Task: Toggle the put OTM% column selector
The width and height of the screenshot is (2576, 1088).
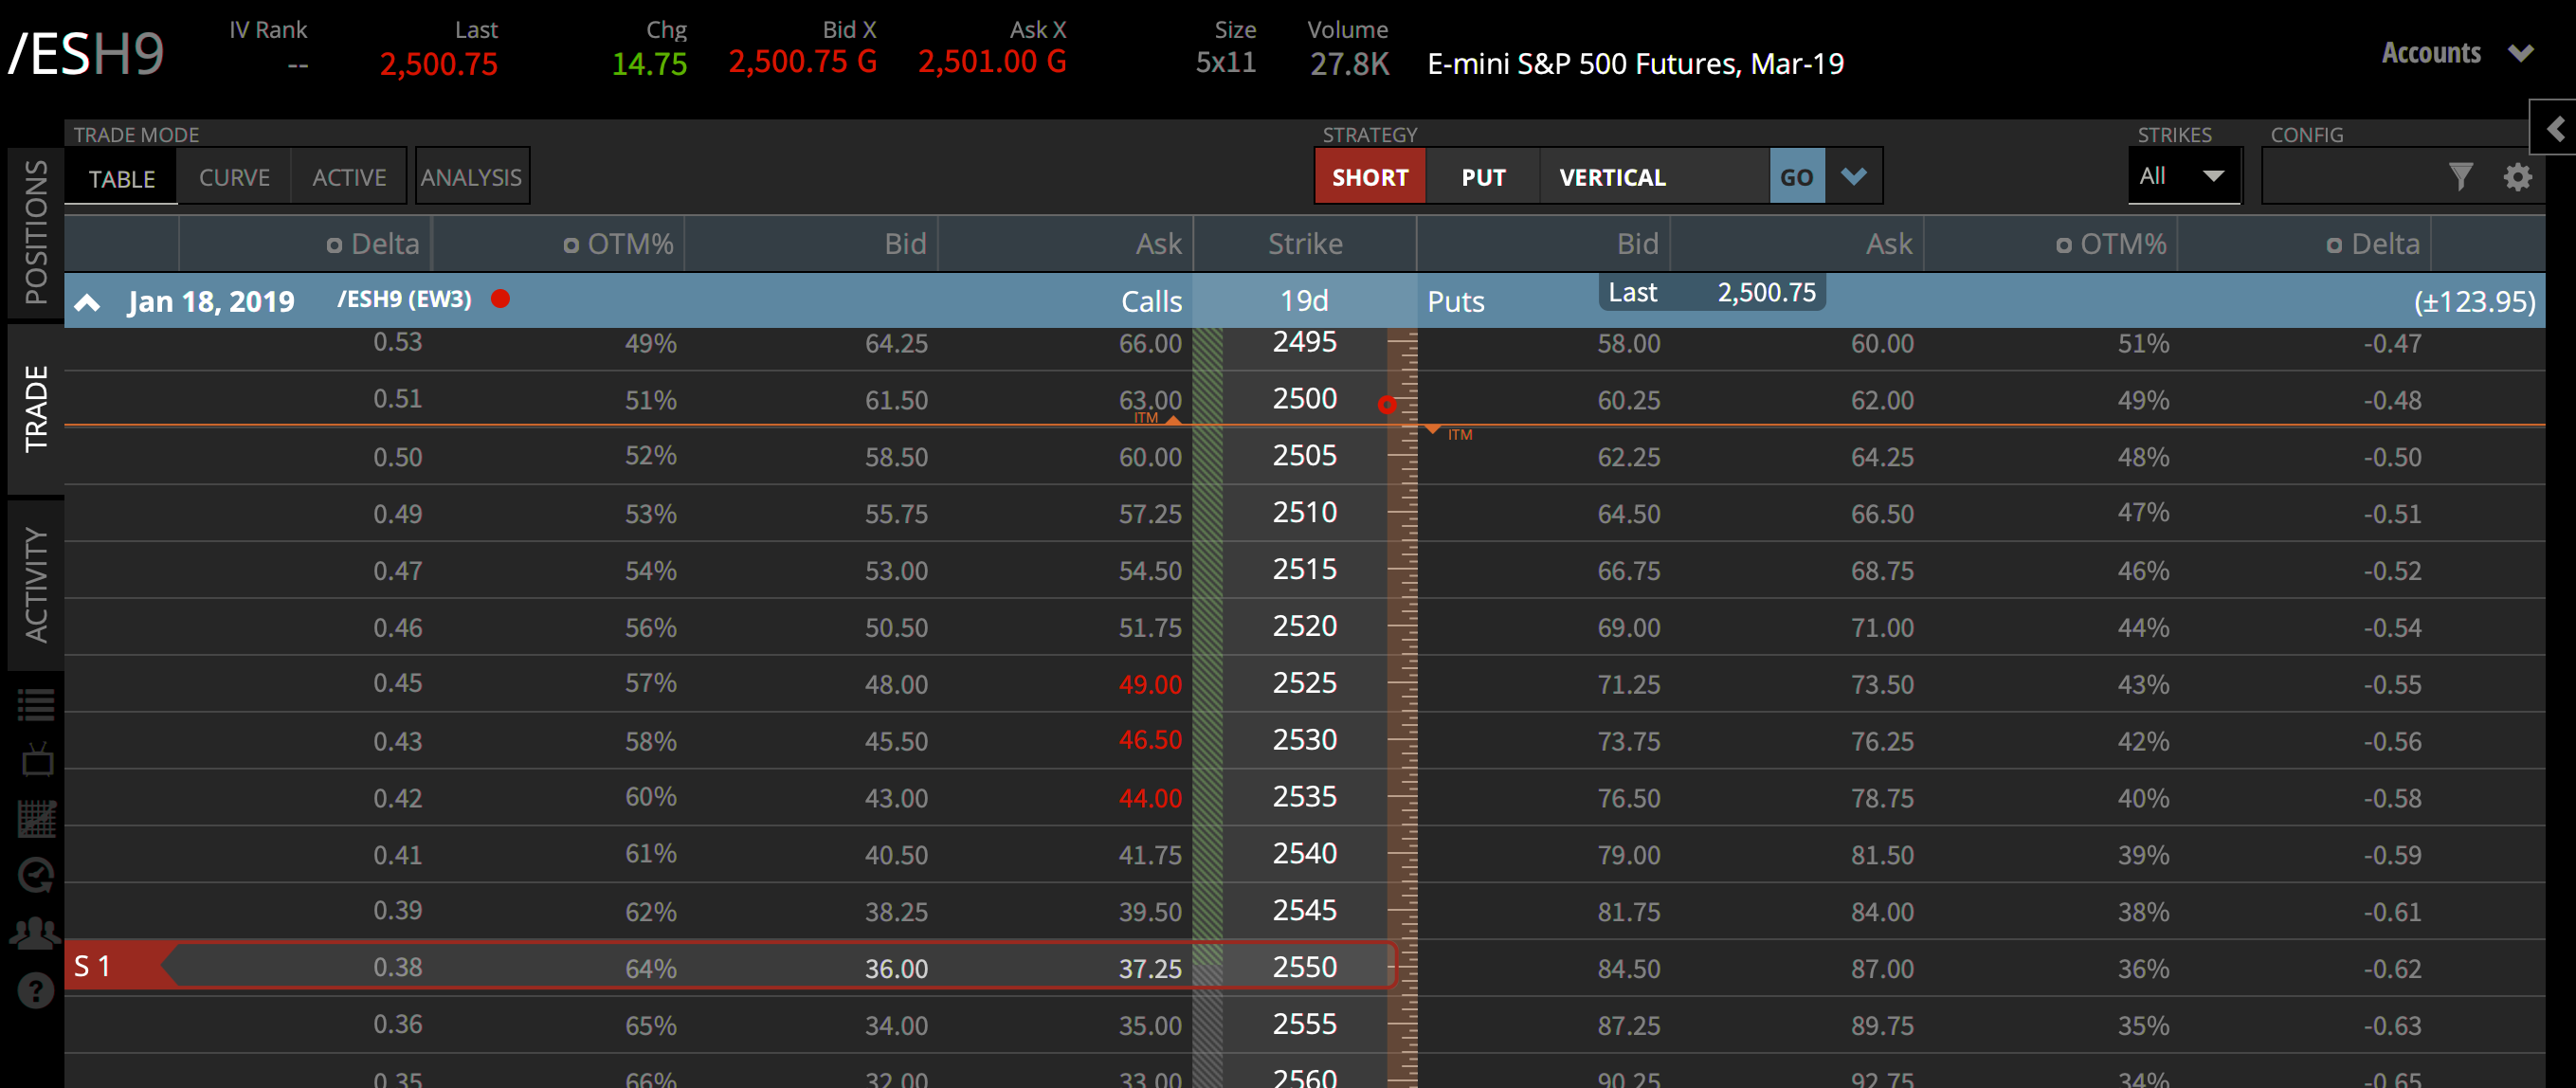Action: coord(2063,245)
